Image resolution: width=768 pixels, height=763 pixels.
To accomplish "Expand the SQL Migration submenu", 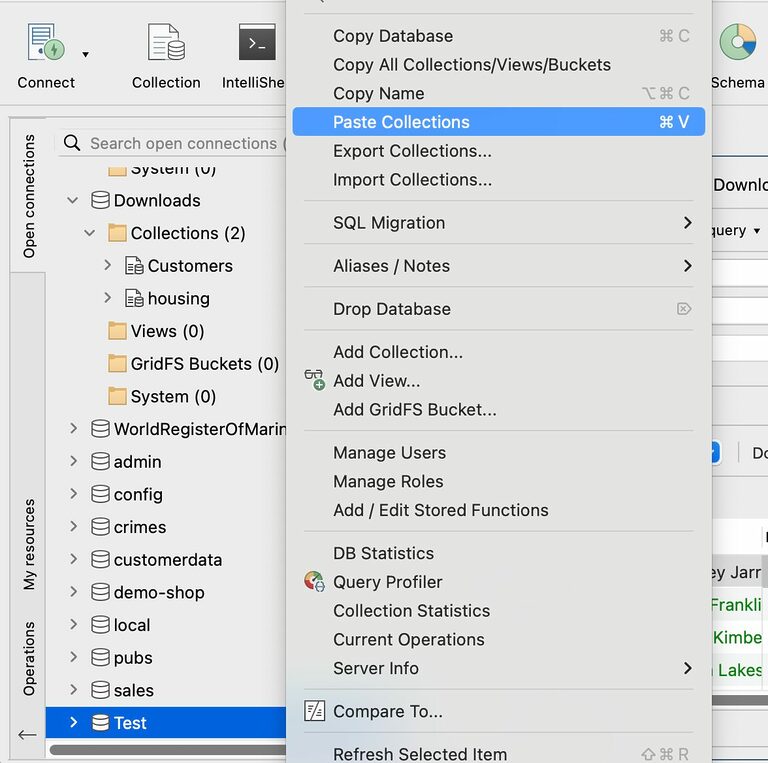I will pyautogui.click(x=687, y=223).
